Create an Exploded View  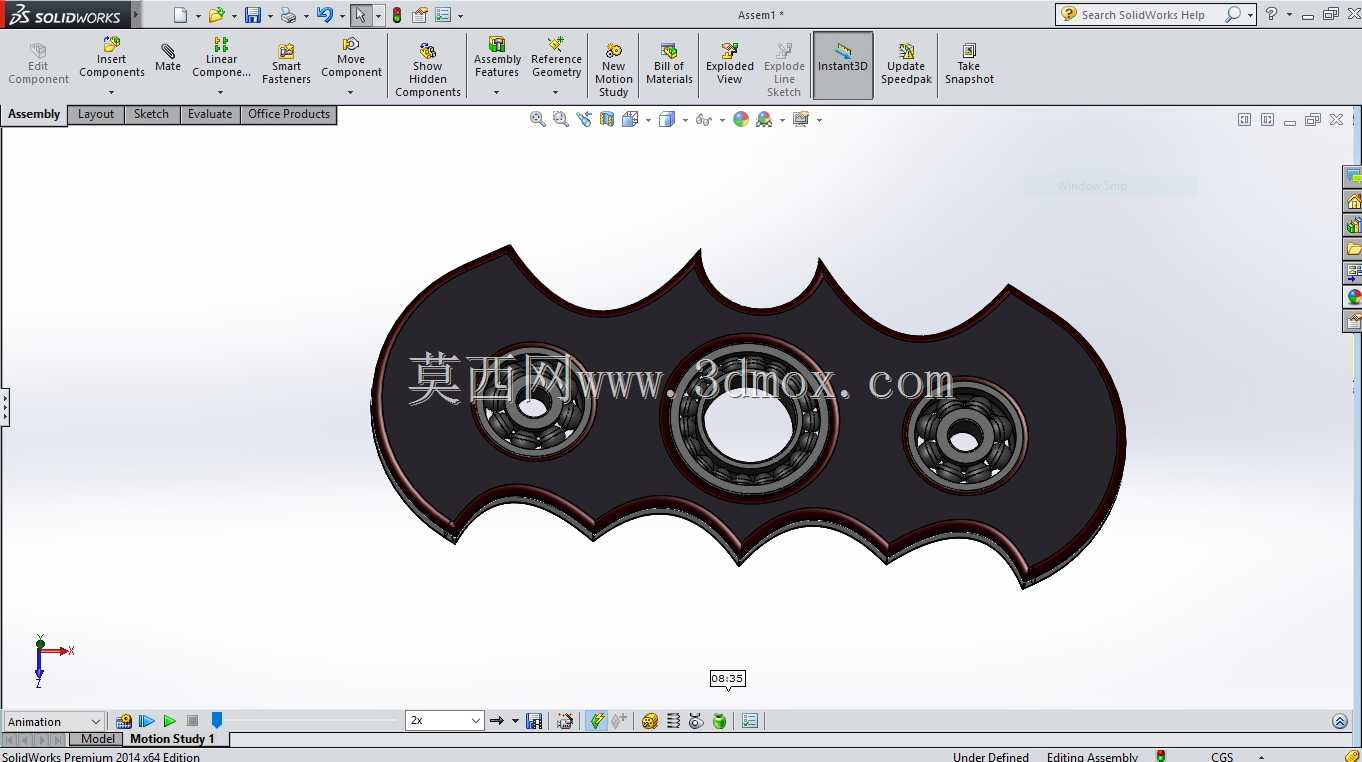(730, 64)
